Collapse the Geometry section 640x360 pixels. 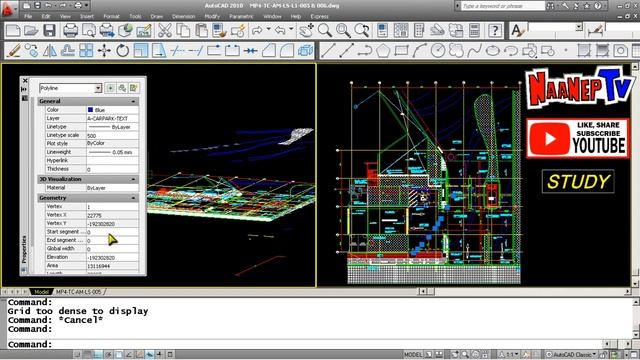(x=133, y=198)
